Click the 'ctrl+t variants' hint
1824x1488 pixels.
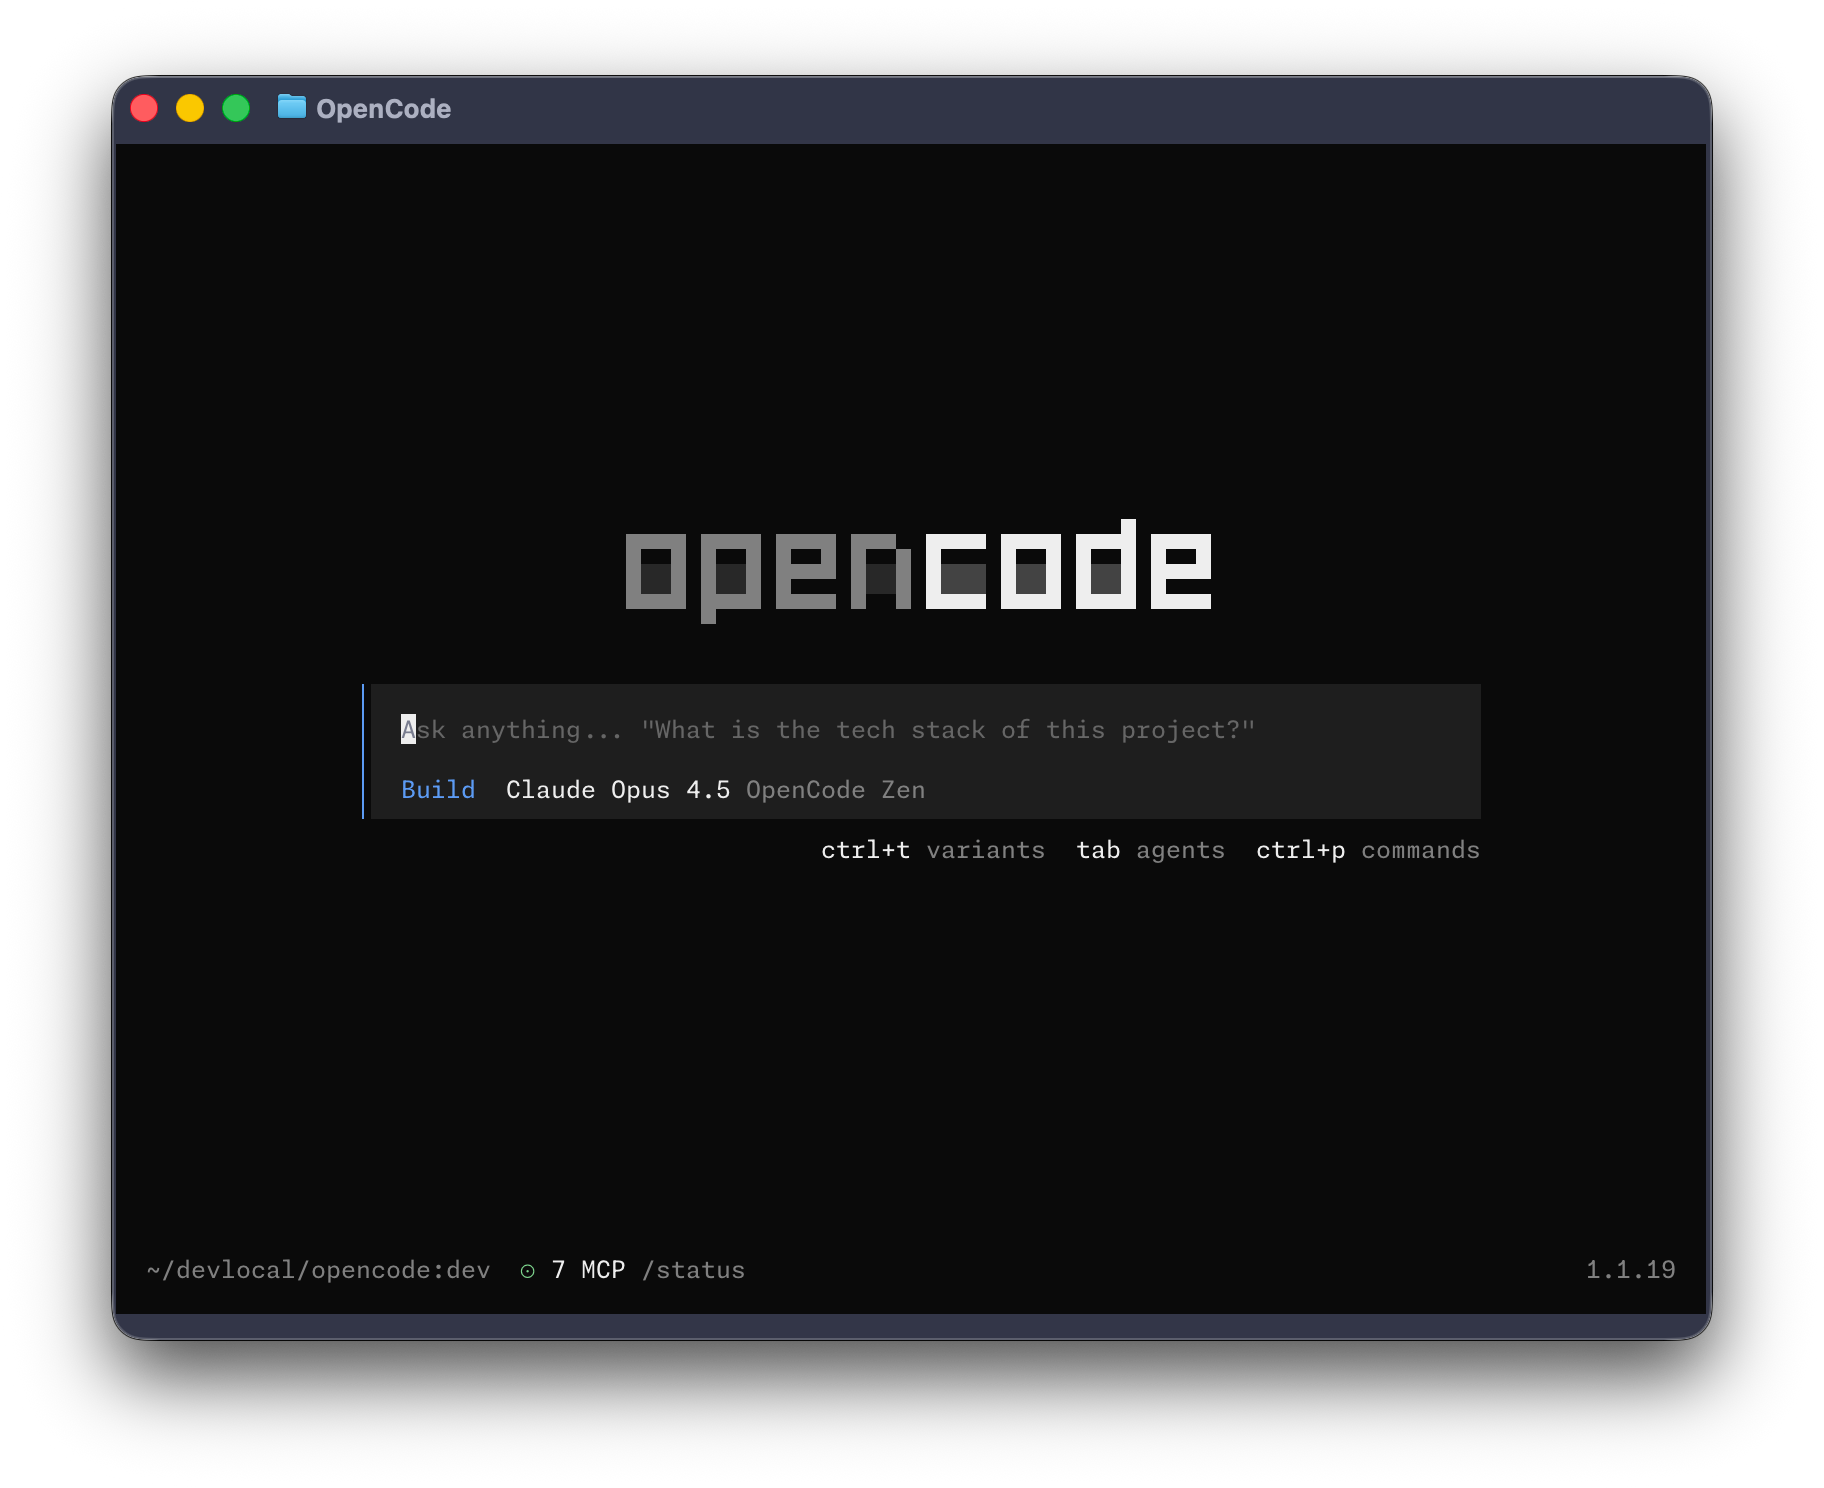pyautogui.click(x=933, y=850)
